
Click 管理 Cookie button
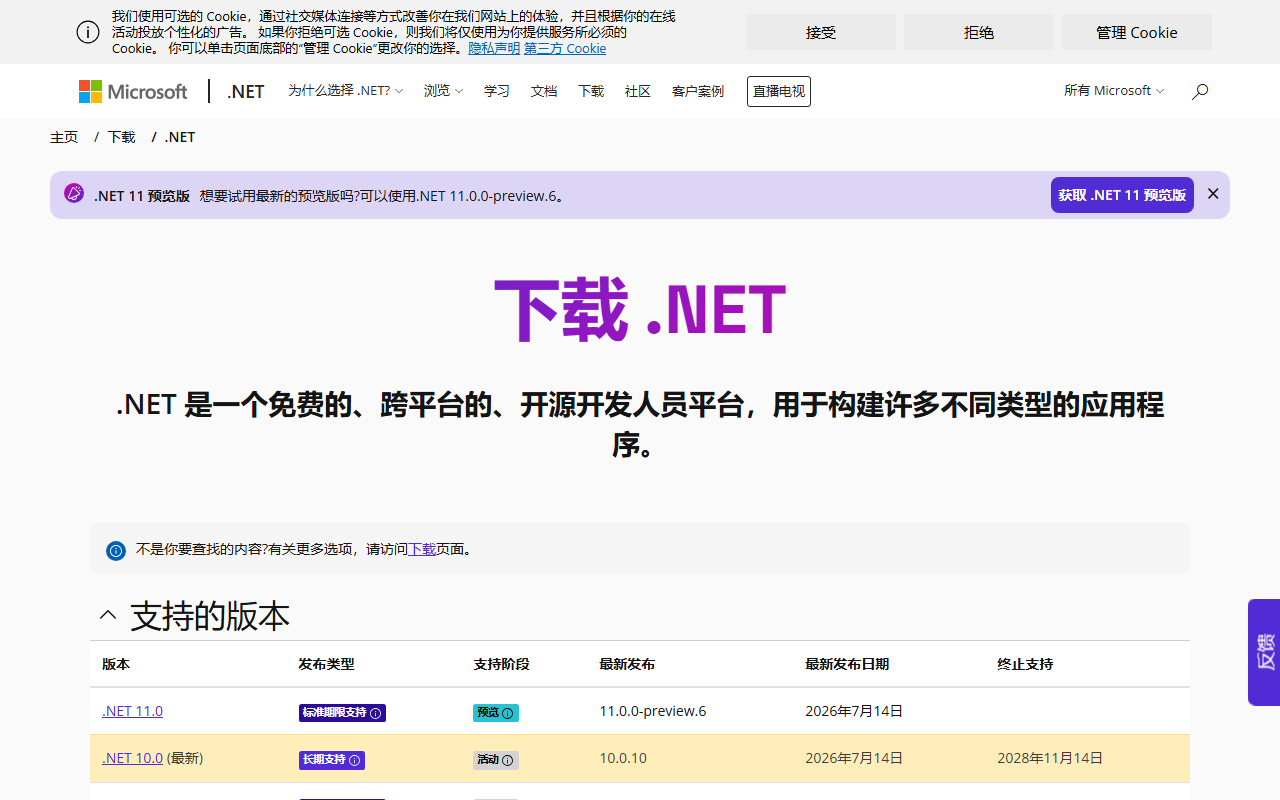[1137, 32]
